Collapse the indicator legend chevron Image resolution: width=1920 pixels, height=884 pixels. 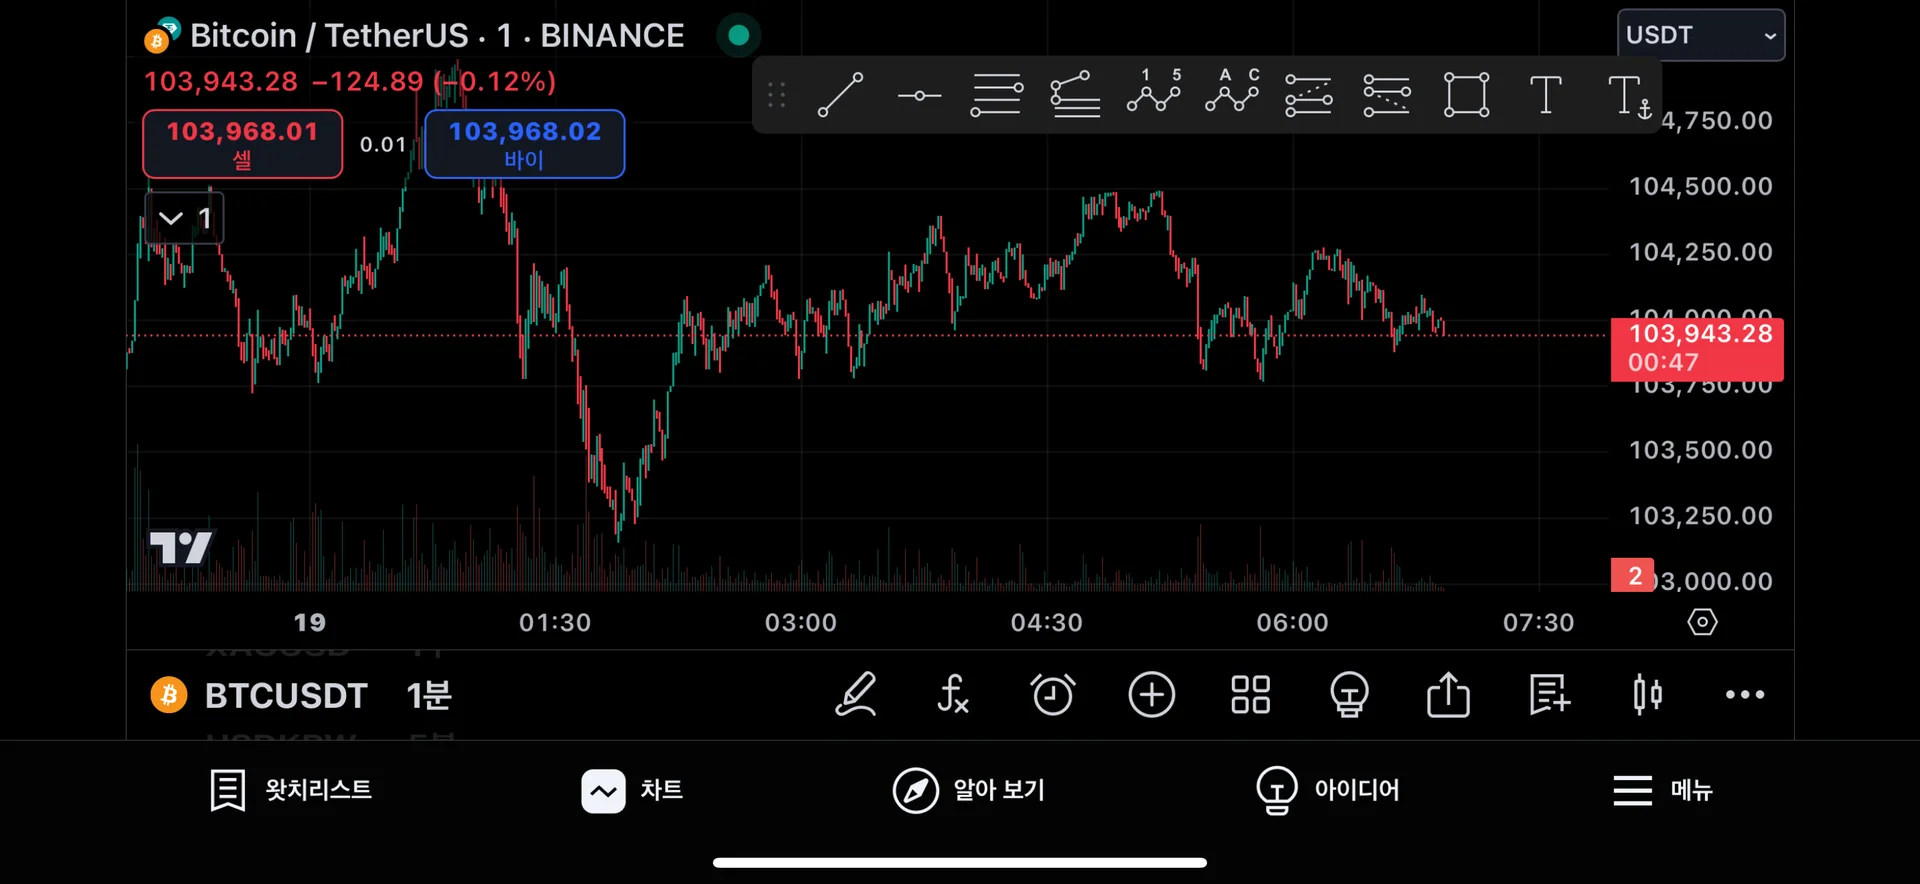click(x=171, y=218)
